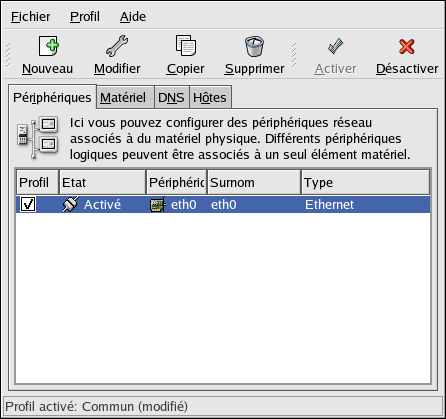Click the Copier documents icon
The image size is (446, 419).
pyautogui.click(x=186, y=45)
